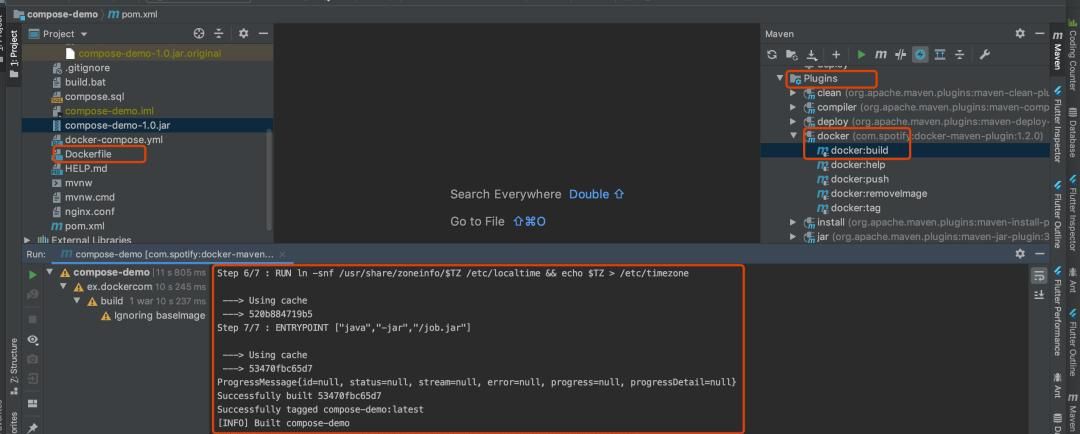Stop the running process

32,319
